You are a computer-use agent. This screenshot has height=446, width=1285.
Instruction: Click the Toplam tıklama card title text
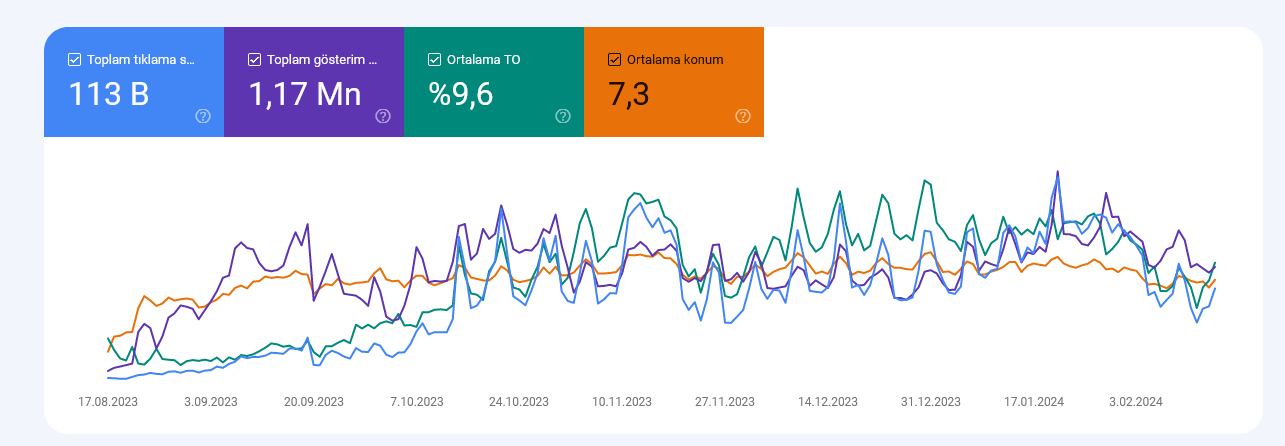pyautogui.click(x=141, y=59)
